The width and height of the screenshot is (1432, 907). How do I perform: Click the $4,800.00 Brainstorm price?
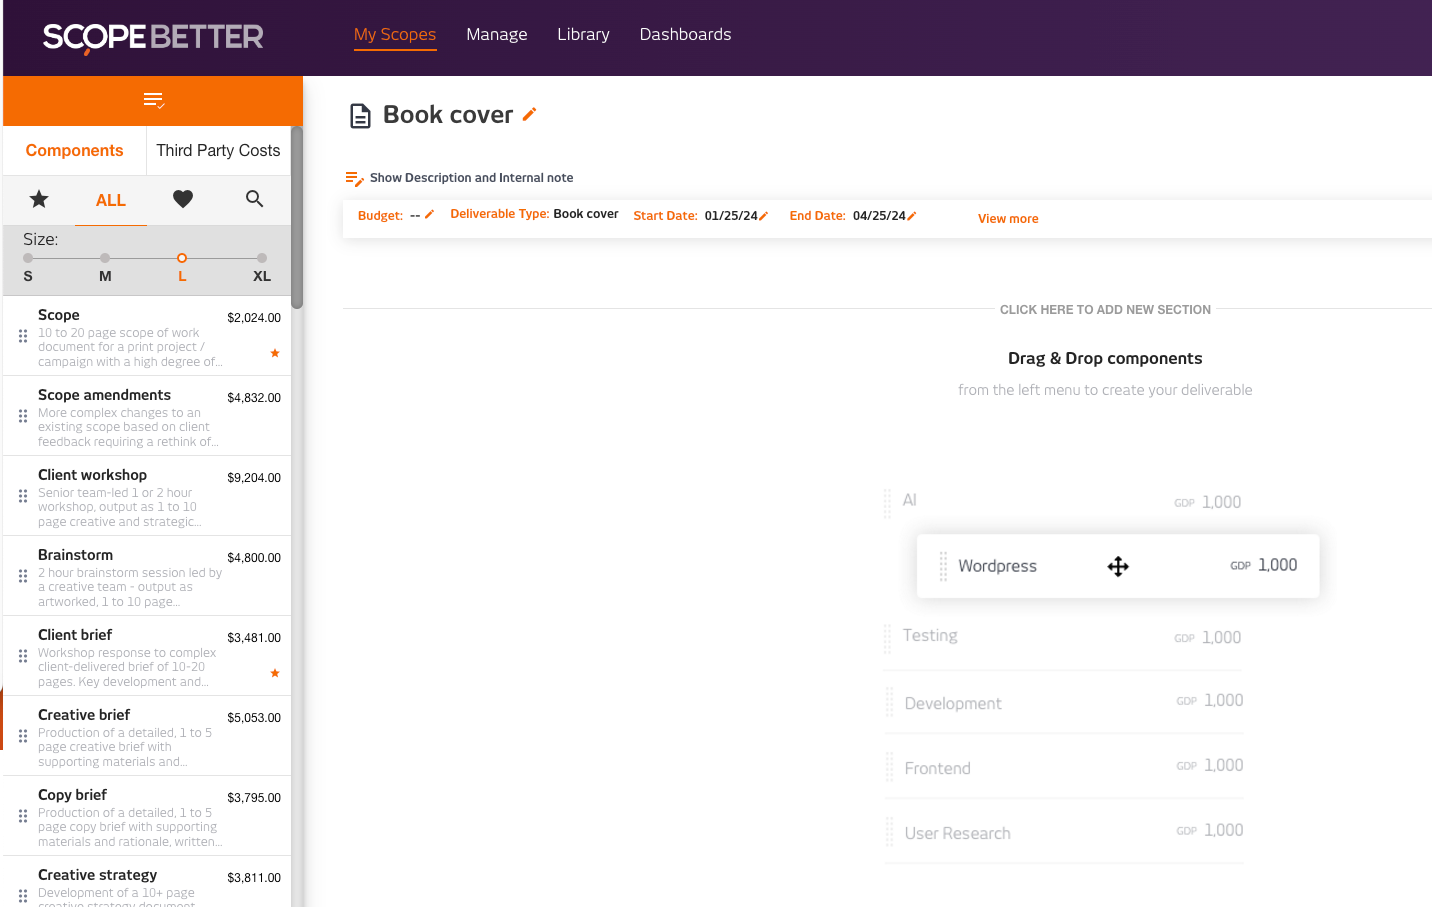254,558
